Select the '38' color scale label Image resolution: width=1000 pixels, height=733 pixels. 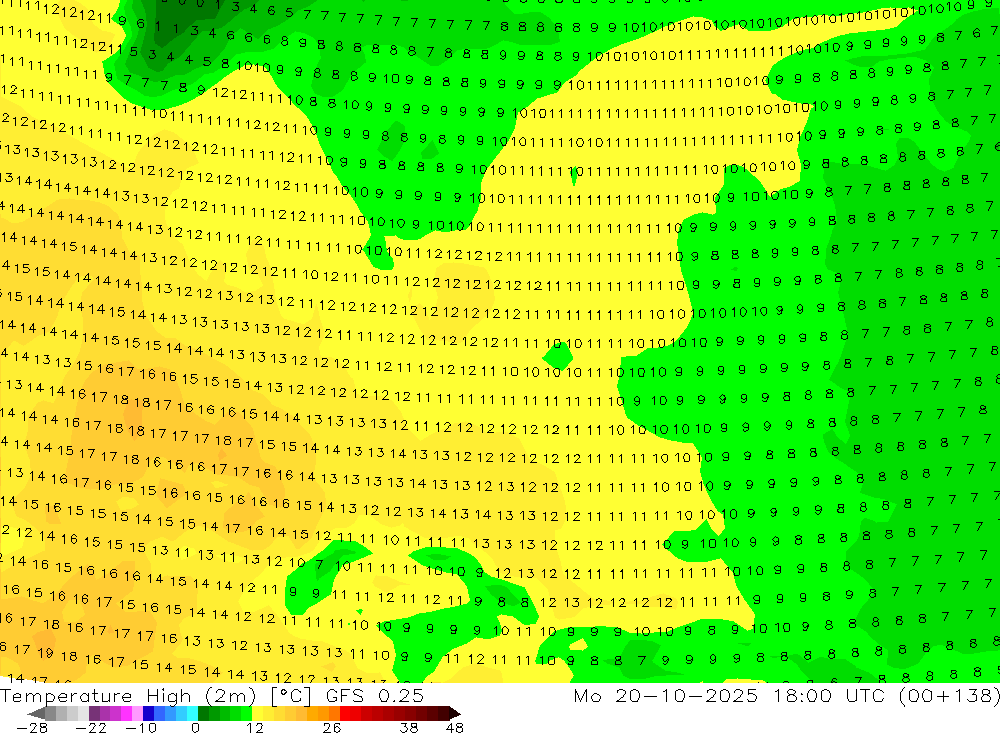pos(408,728)
